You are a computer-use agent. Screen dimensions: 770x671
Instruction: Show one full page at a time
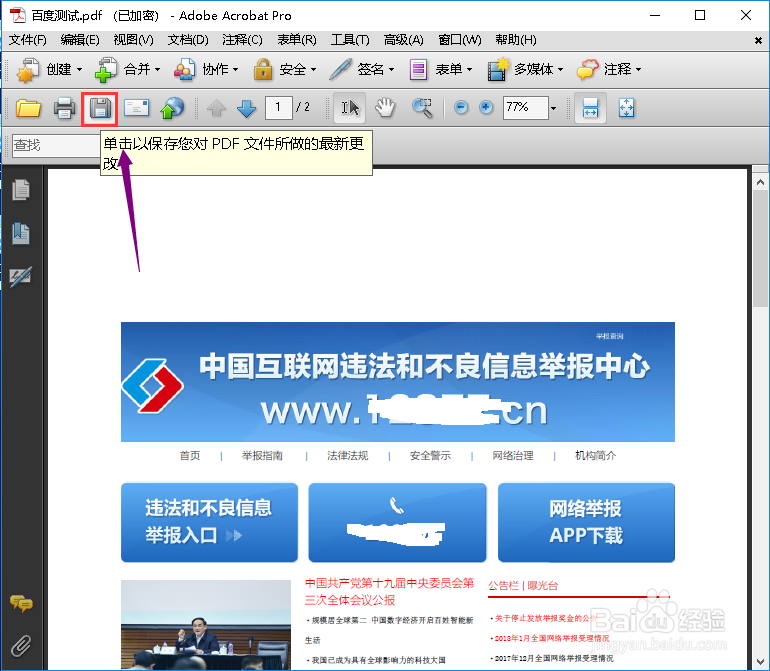pos(627,108)
